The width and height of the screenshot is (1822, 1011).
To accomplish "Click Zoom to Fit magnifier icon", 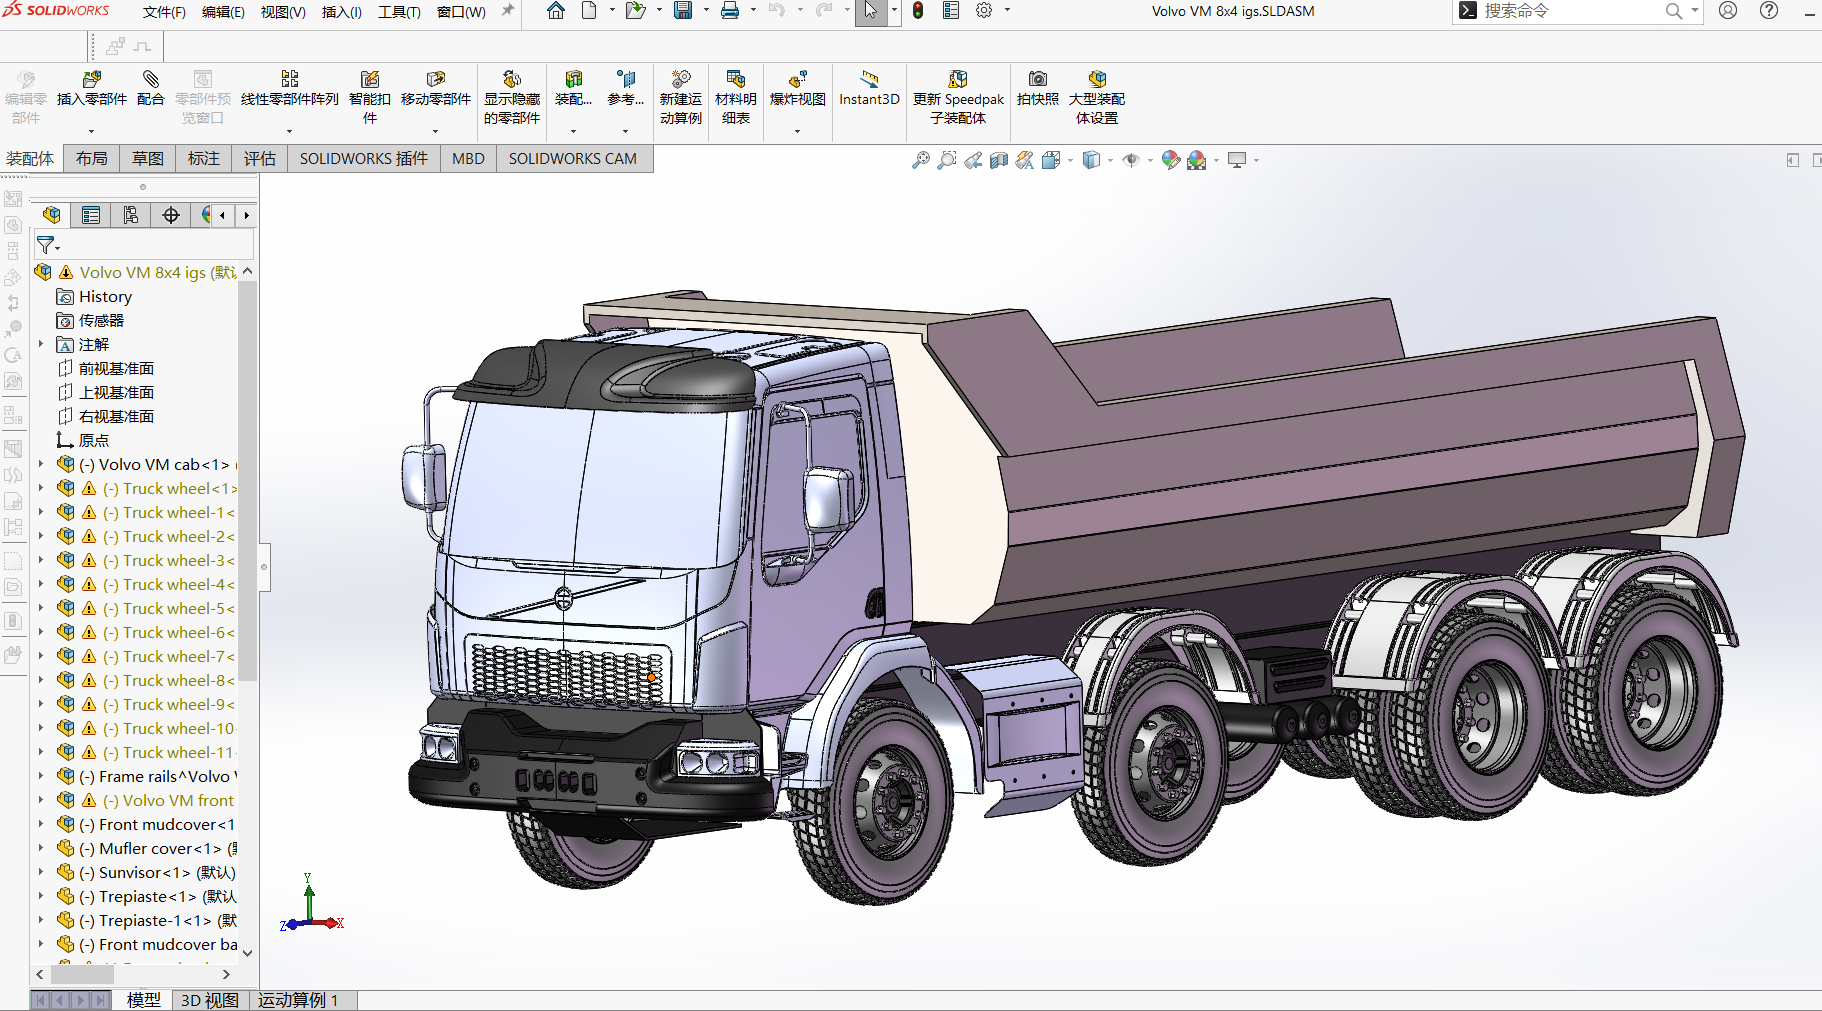I will point(920,160).
